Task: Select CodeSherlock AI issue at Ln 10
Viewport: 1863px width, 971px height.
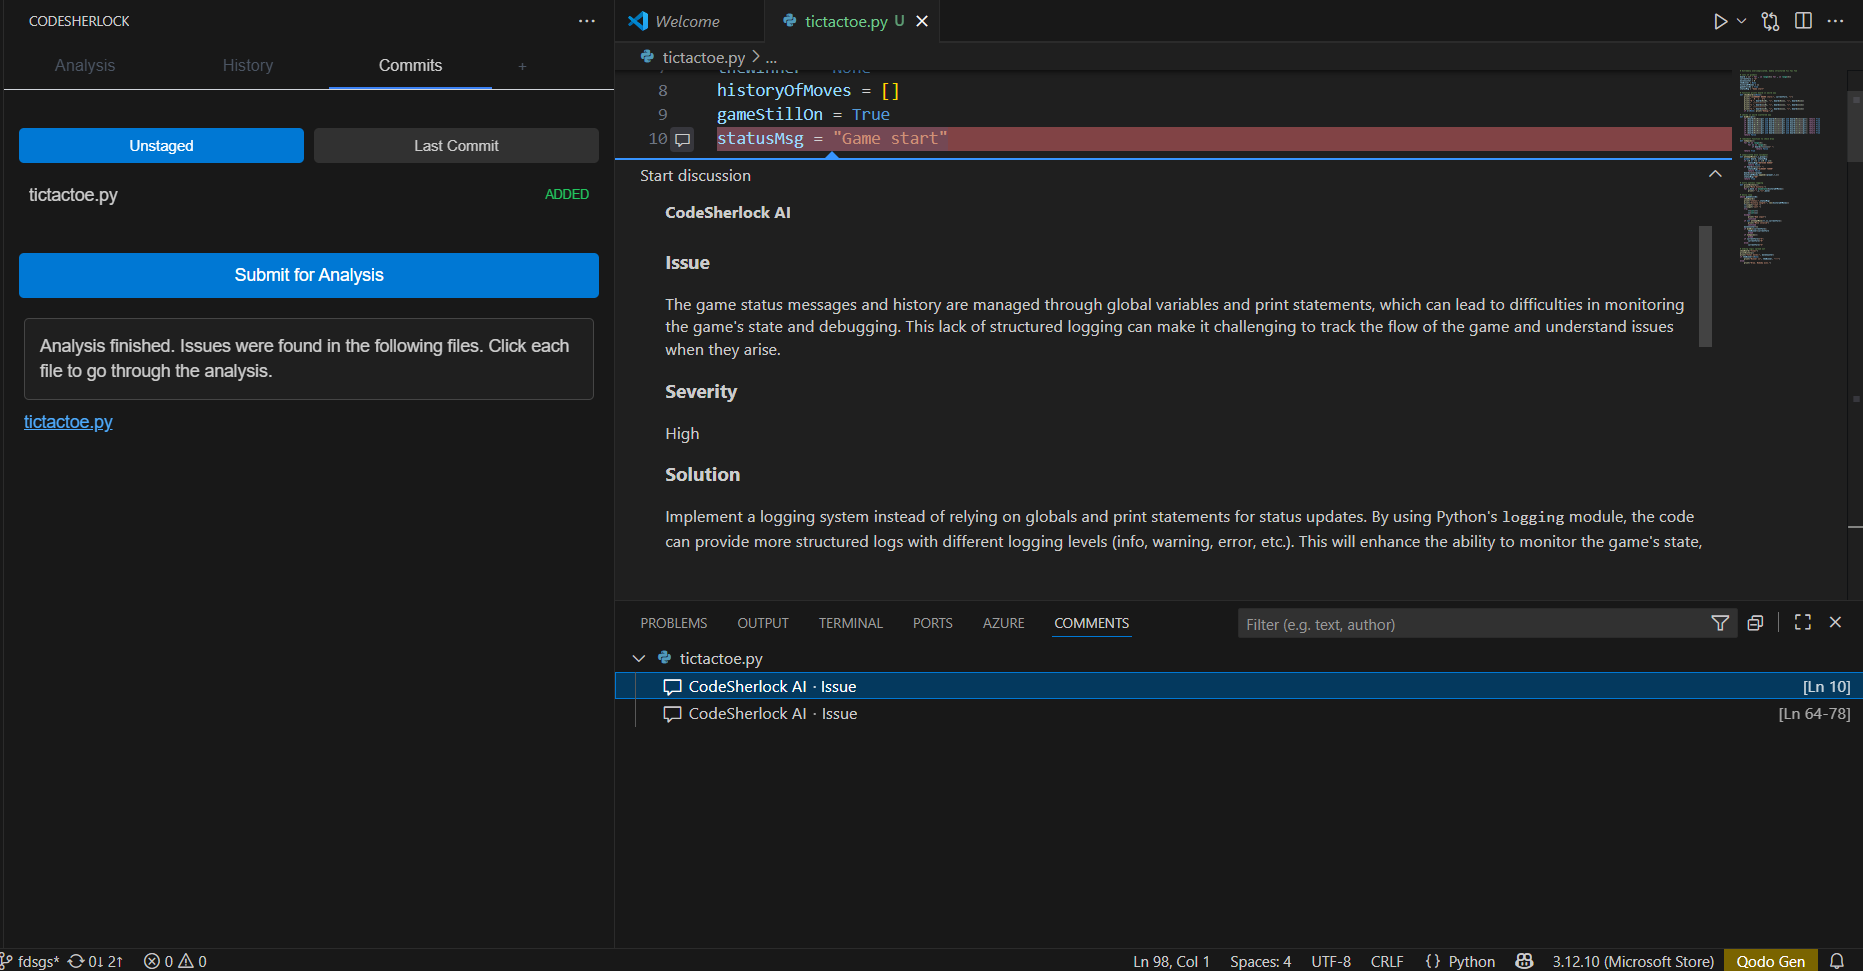Action: tap(1238, 686)
